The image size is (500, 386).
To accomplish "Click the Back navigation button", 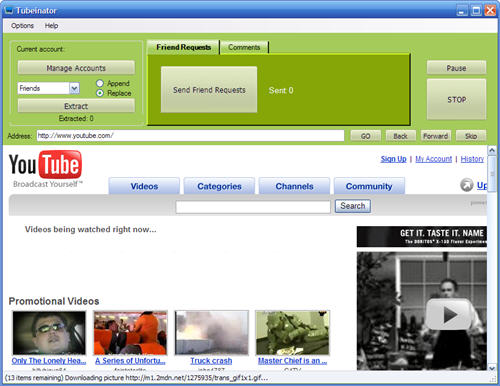I will point(400,136).
